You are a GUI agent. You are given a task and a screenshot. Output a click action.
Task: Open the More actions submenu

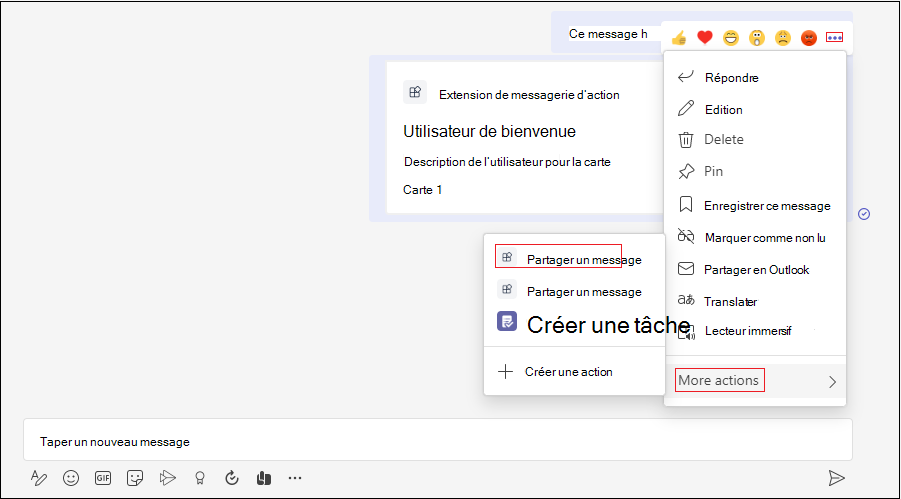(754, 381)
